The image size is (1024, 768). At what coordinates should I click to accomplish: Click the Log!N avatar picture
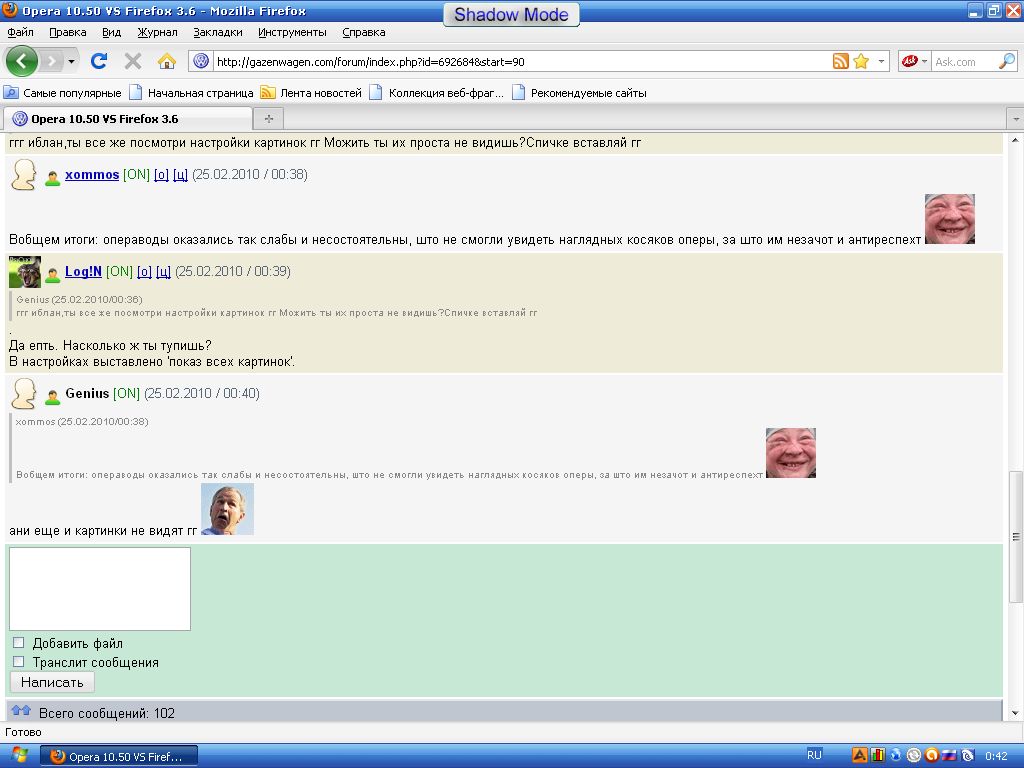[25, 272]
